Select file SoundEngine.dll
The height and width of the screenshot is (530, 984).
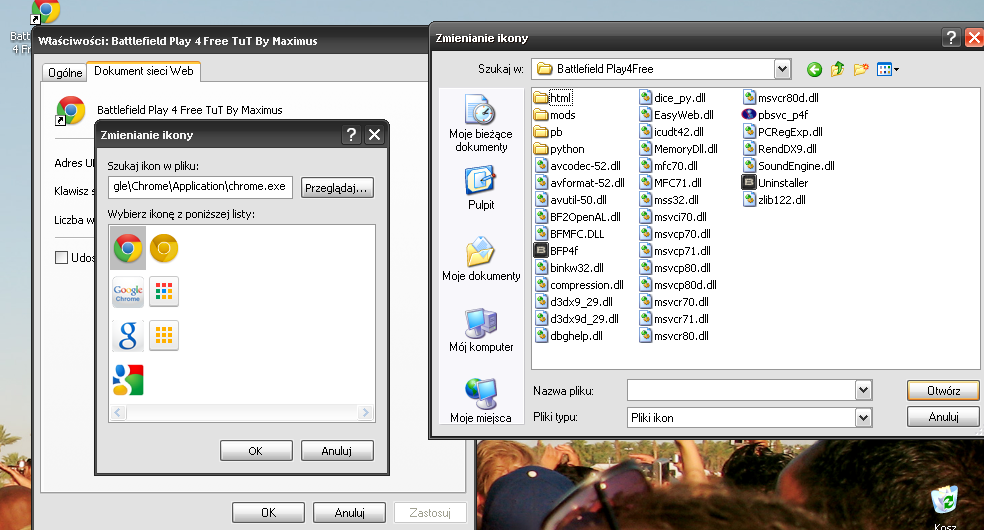coord(789,166)
